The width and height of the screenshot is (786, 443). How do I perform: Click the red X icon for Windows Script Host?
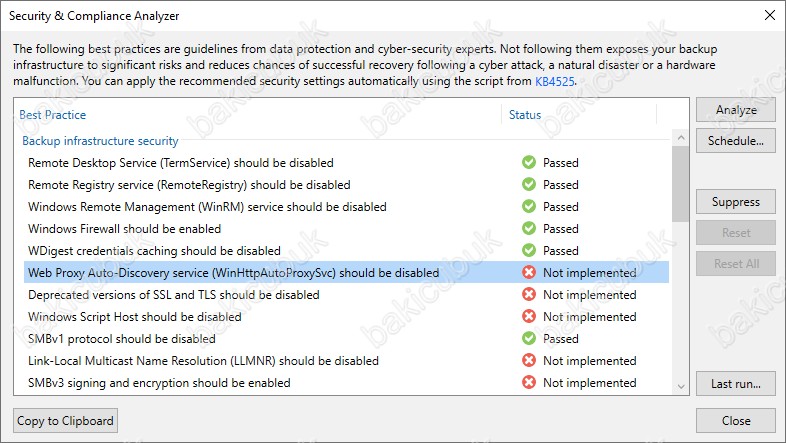point(528,317)
